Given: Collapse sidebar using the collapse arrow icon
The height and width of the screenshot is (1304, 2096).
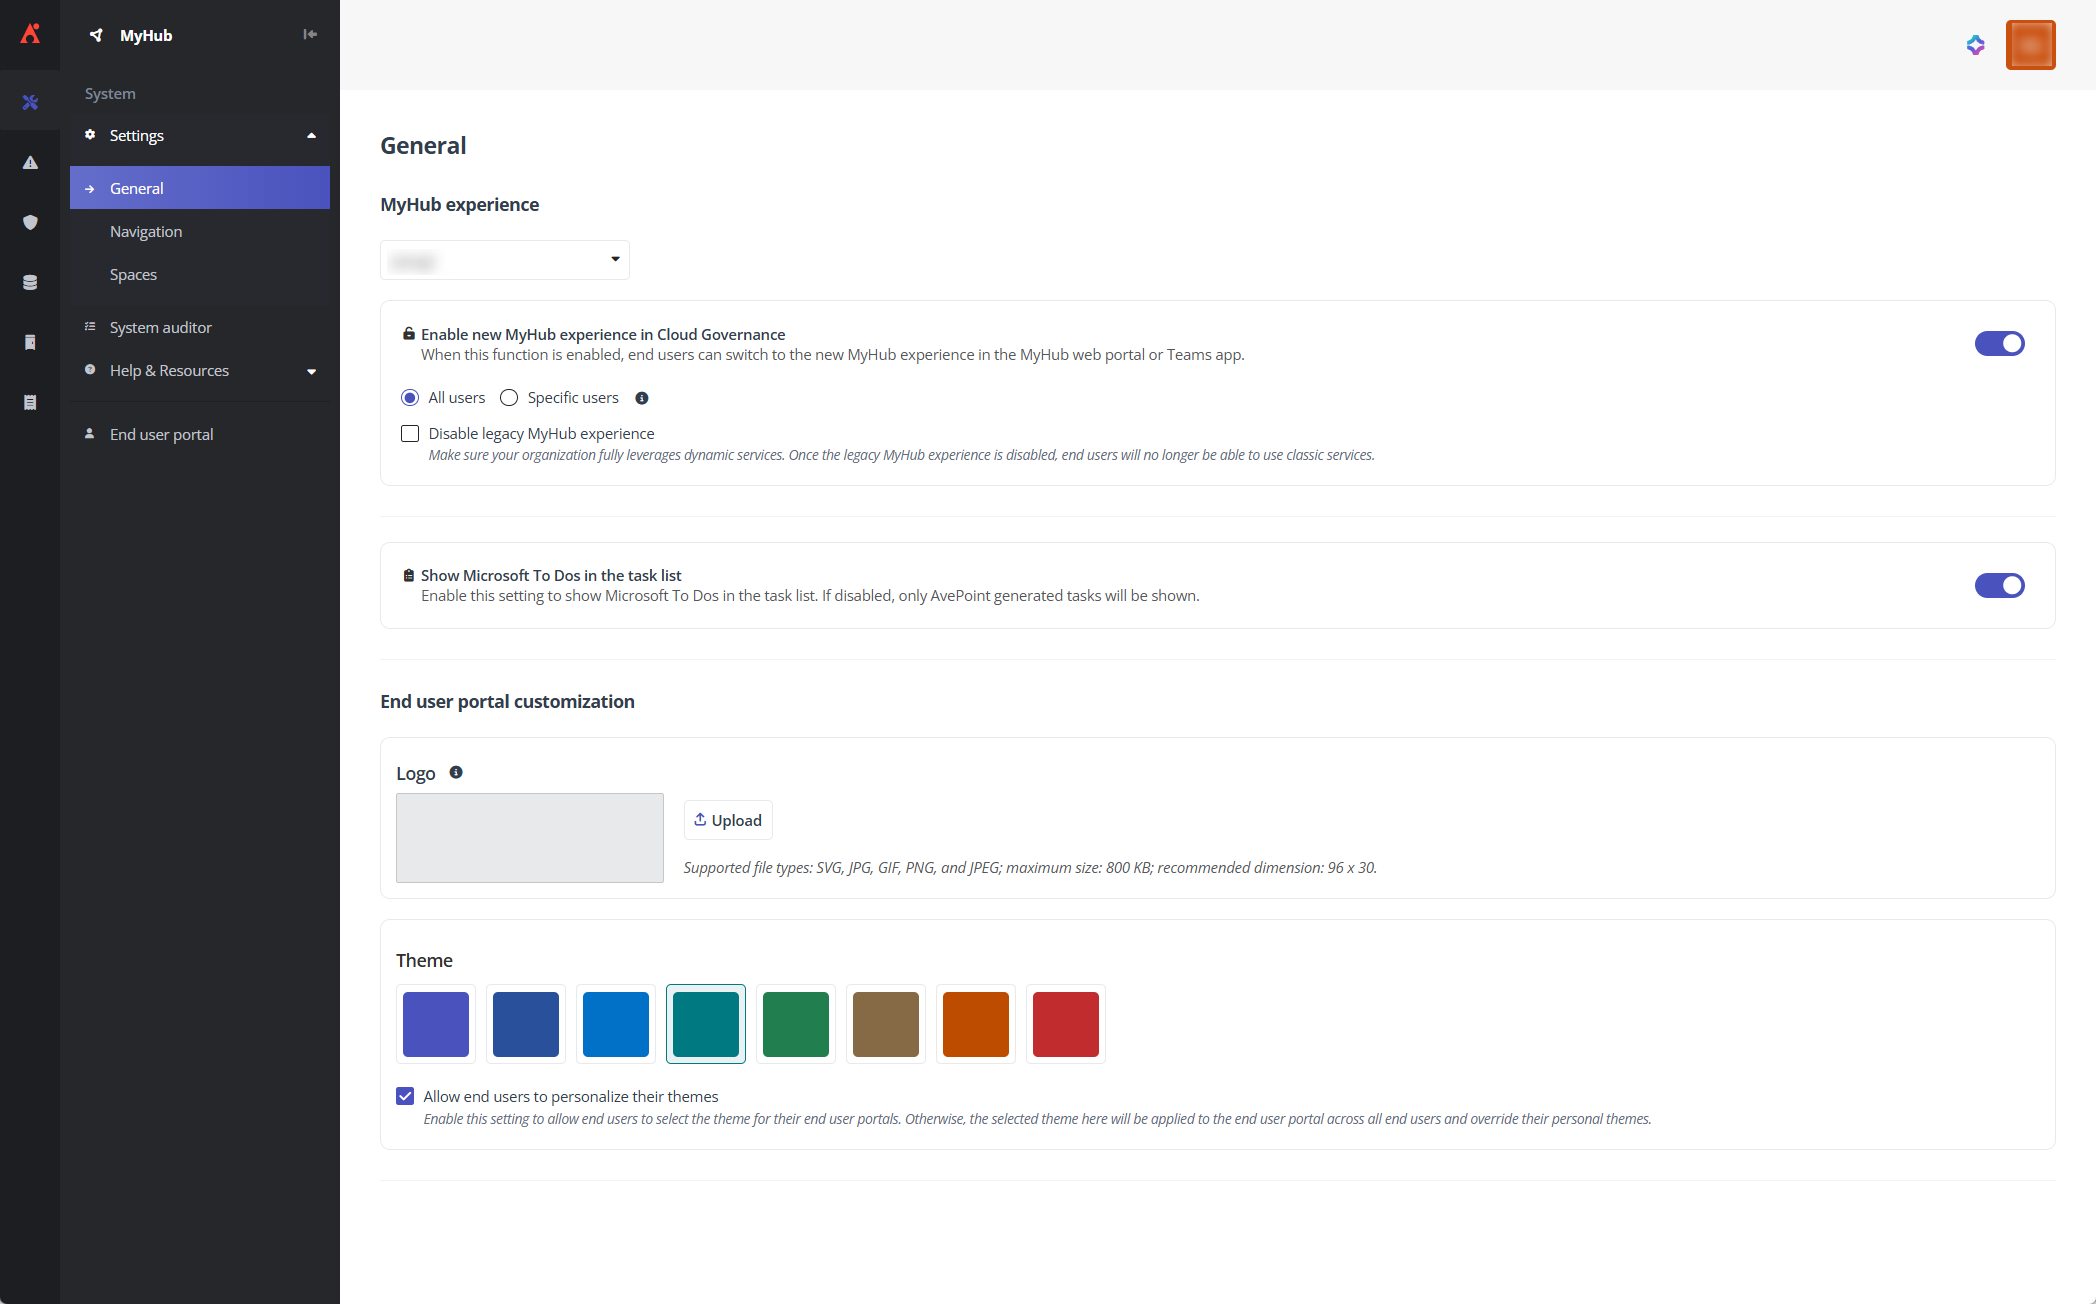Looking at the screenshot, I should [x=310, y=34].
